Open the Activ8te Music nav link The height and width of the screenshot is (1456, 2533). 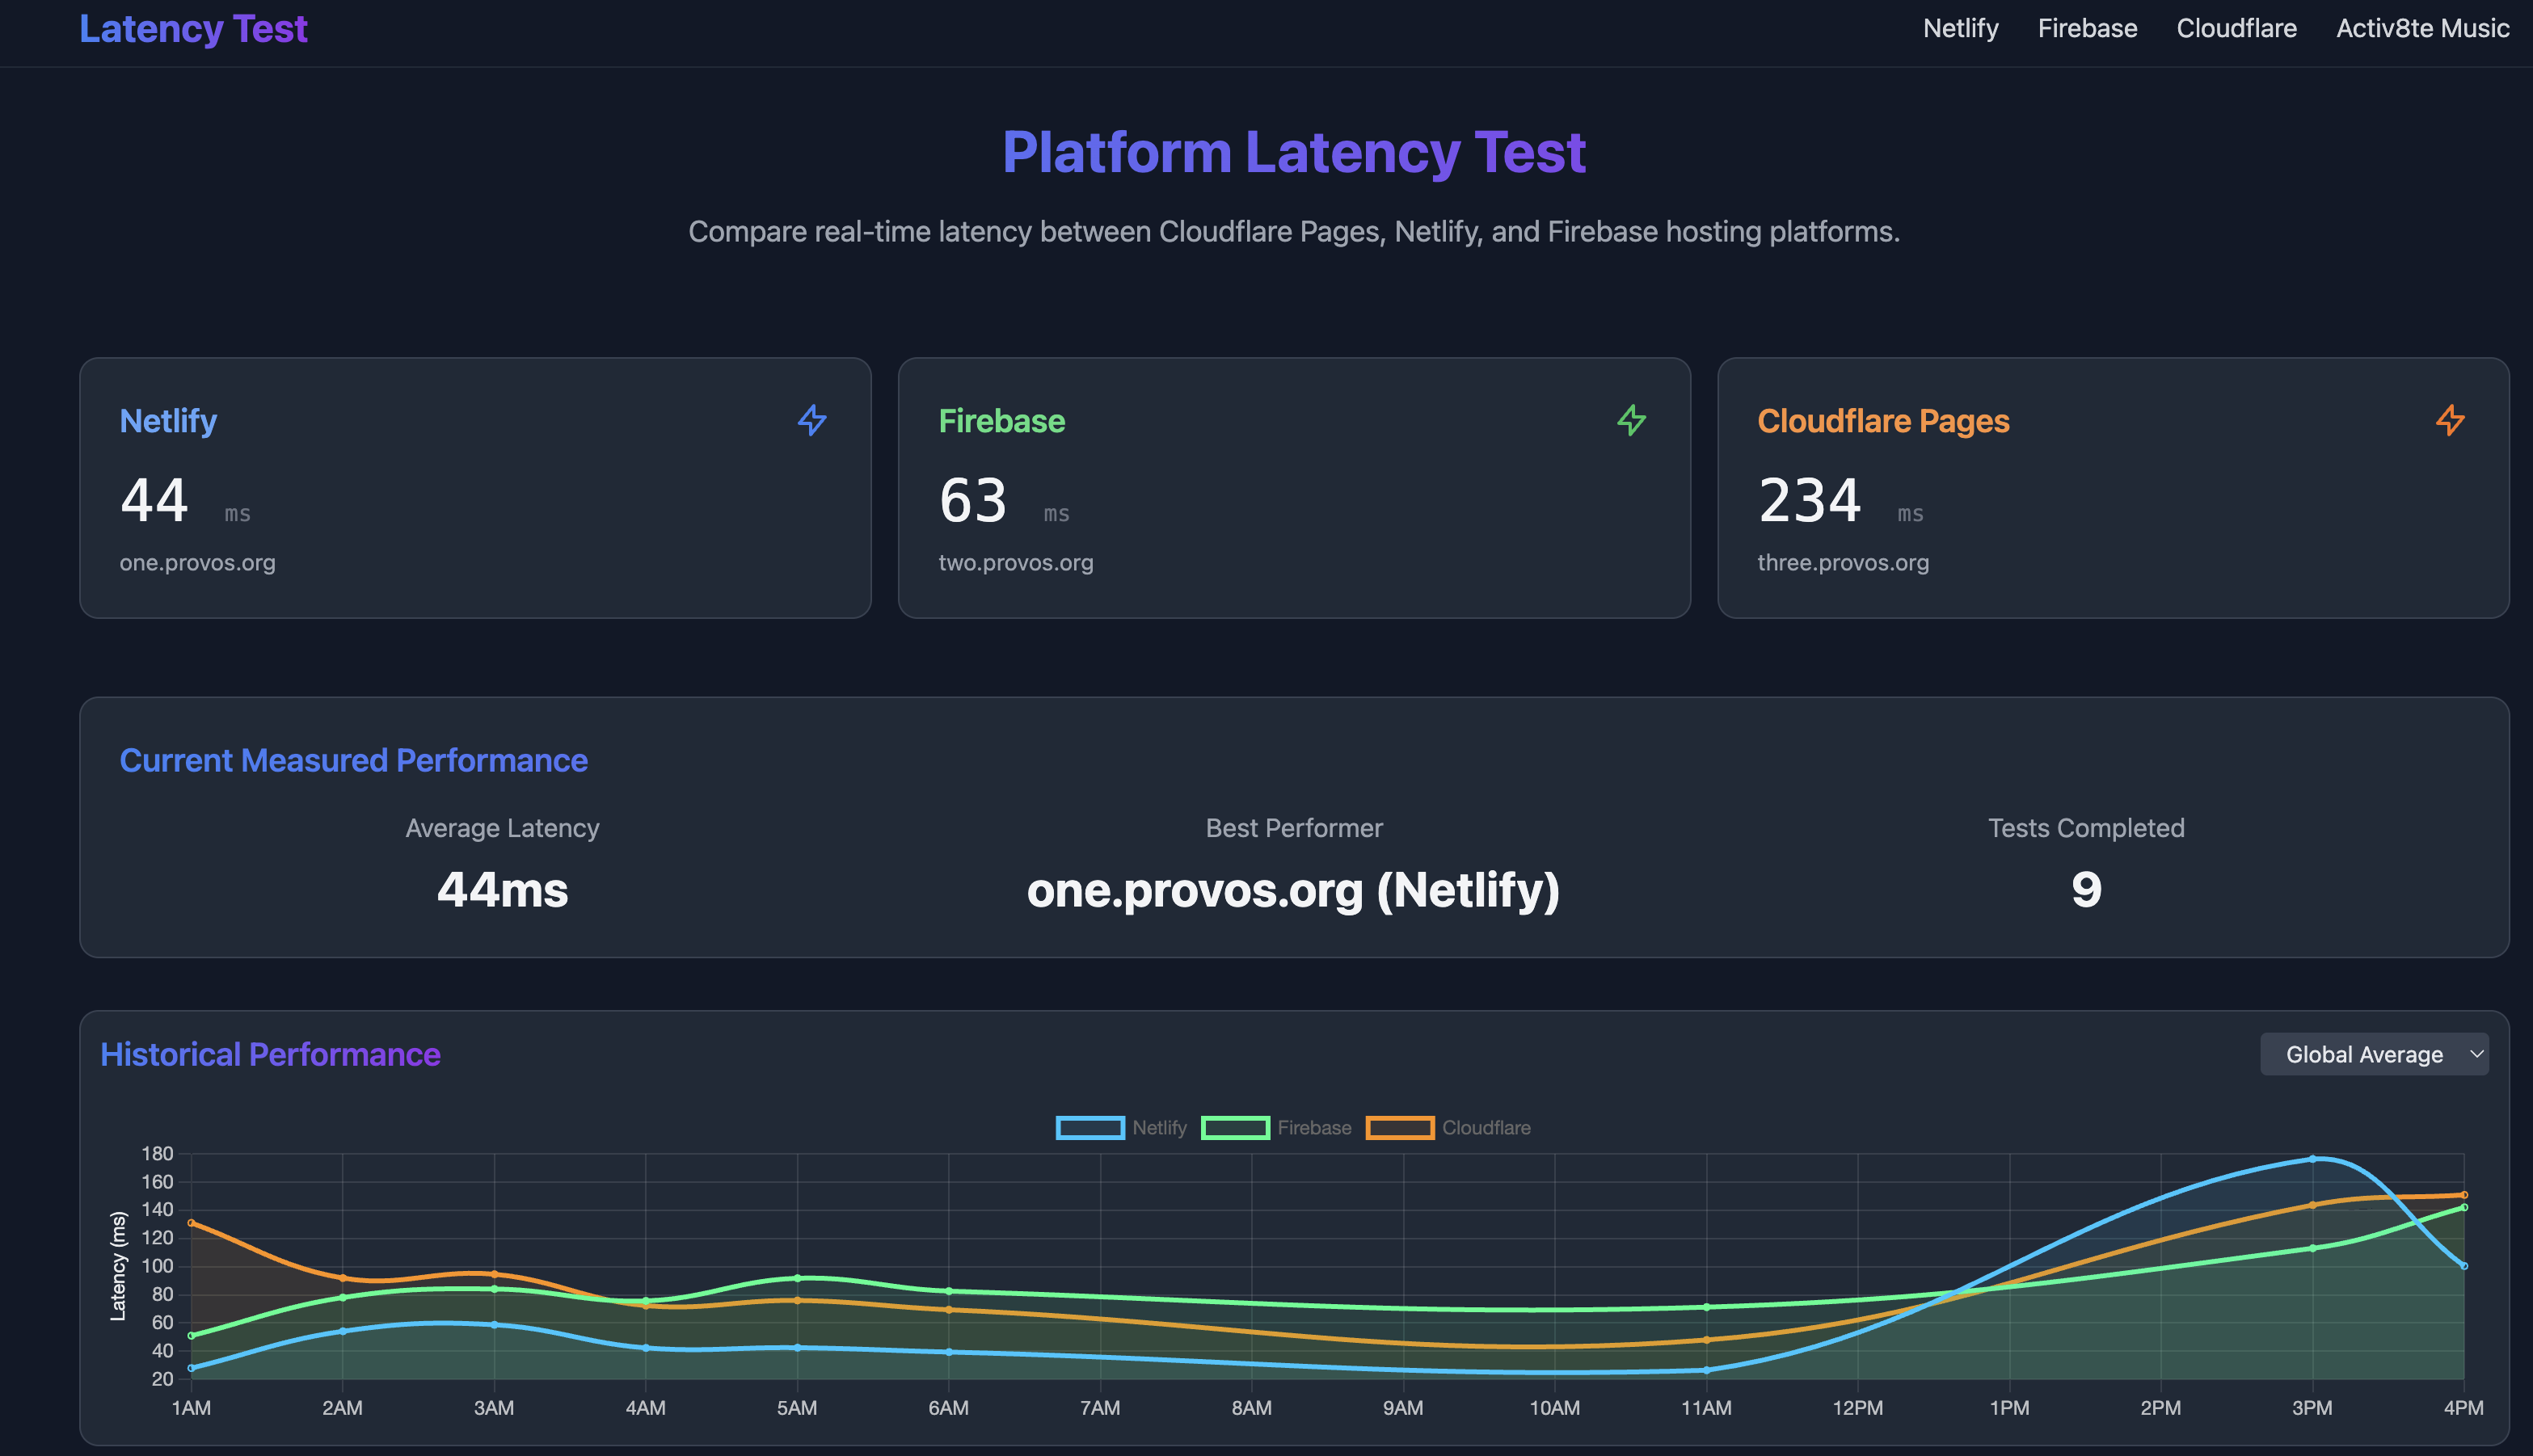[2422, 28]
